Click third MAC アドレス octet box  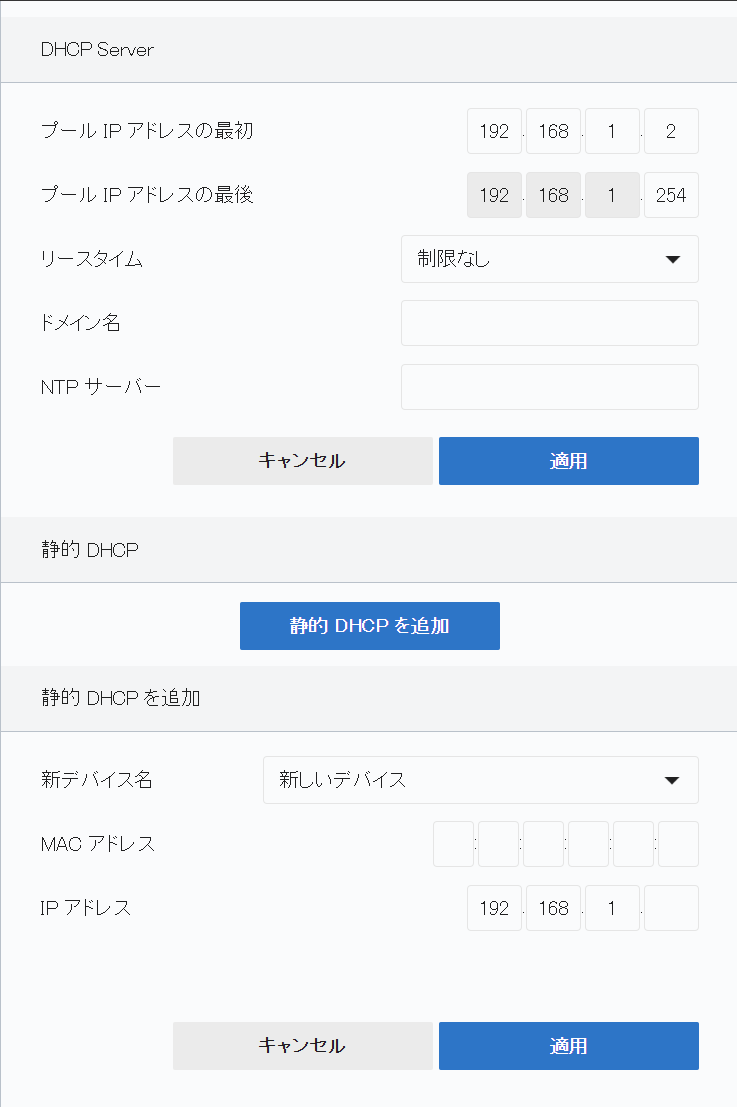tap(543, 844)
